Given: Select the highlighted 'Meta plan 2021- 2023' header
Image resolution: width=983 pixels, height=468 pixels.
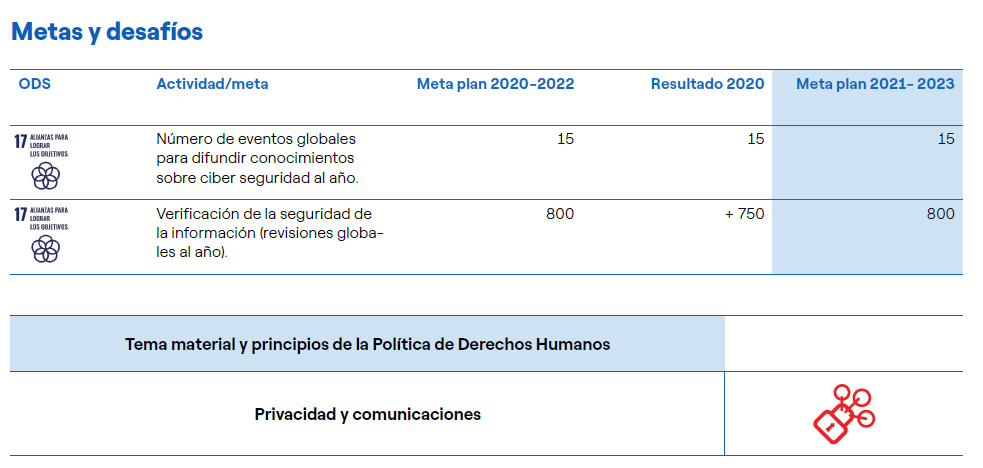Looking at the screenshot, I should pyautogui.click(x=875, y=84).
